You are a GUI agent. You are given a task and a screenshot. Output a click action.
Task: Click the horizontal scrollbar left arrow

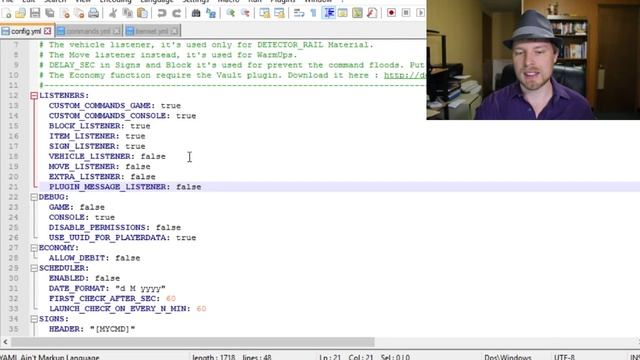coord(5,342)
